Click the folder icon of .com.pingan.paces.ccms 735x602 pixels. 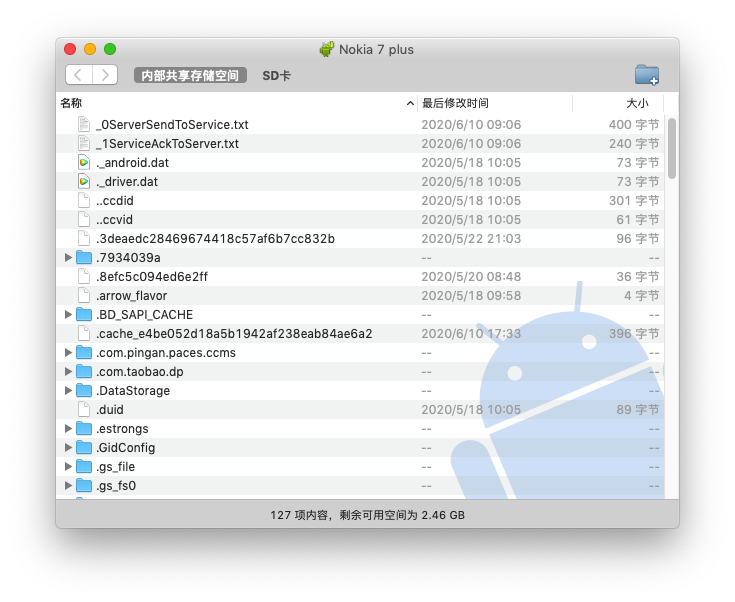[x=84, y=353]
